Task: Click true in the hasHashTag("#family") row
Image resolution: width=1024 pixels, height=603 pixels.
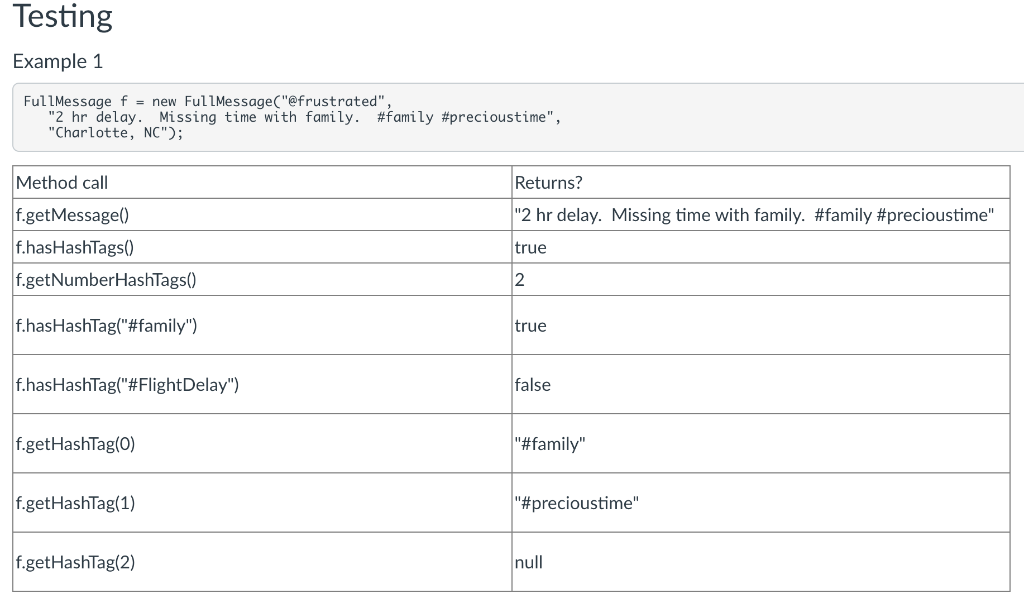Action: pyautogui.click(x=761, y=325)
